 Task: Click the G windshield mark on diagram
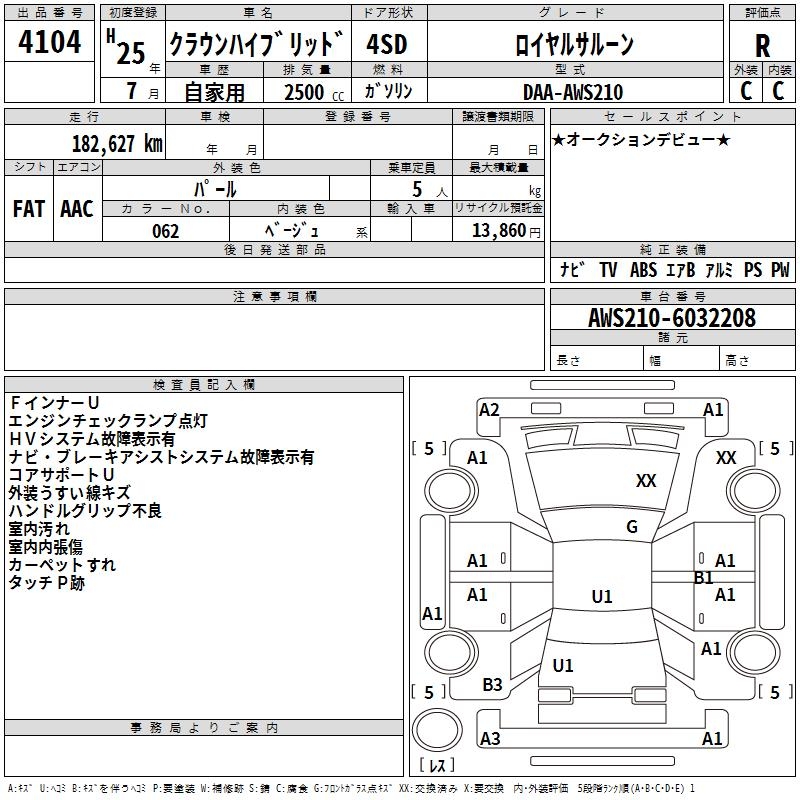click(632, 527)
